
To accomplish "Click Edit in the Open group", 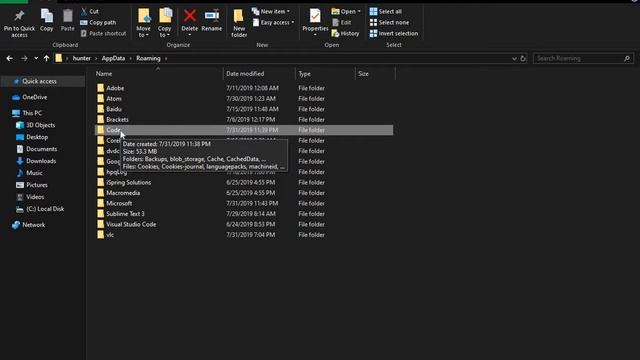I will point(342,22).
